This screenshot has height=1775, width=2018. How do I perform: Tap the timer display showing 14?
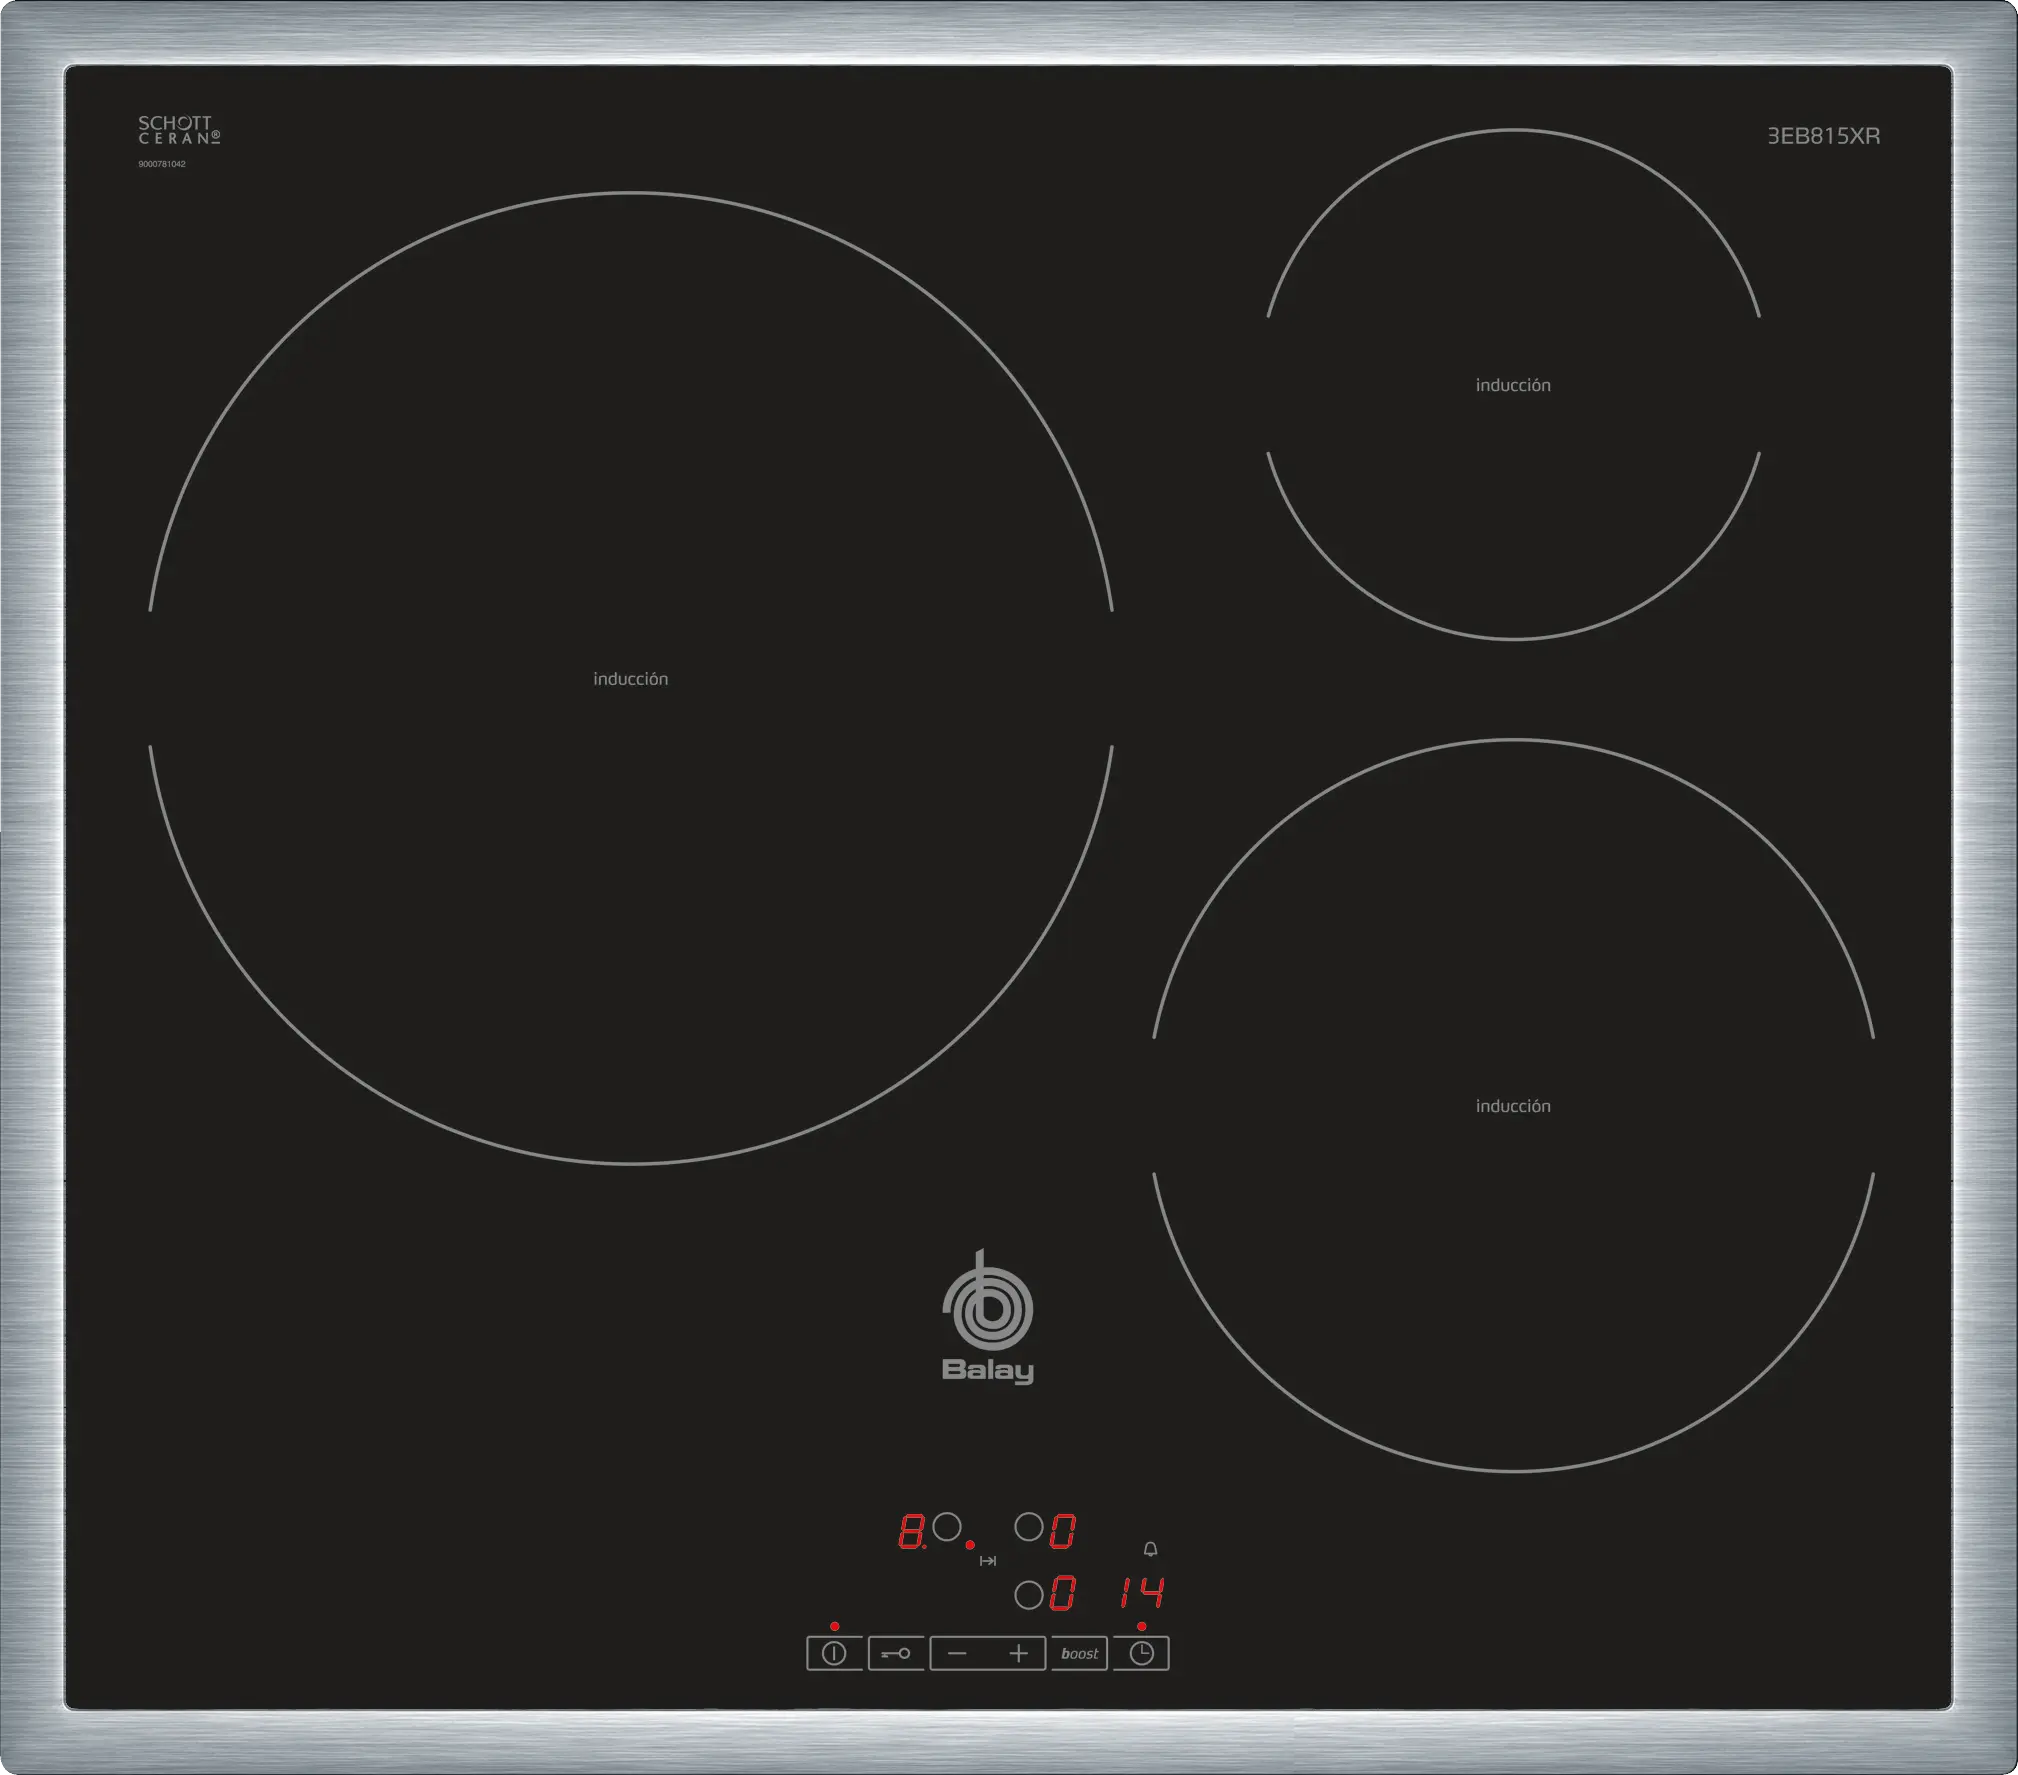click(1142, 1592)
